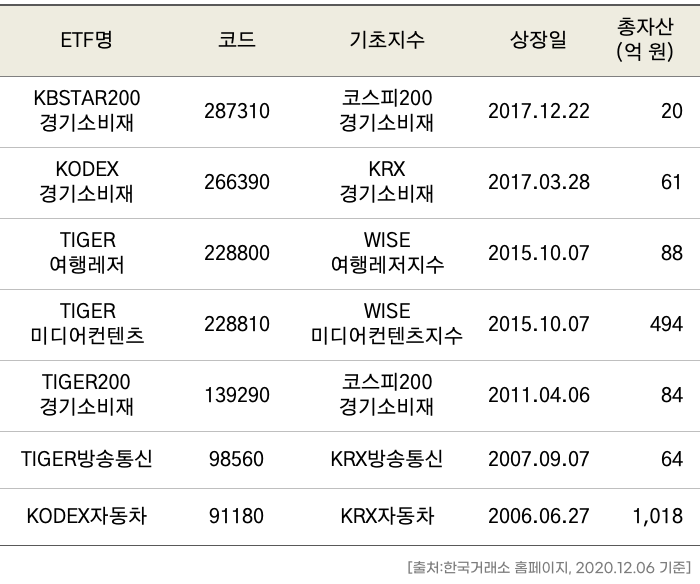Screen dimensions: 700x584
Task: Click ETF code 228810
Action: [236, 324]
